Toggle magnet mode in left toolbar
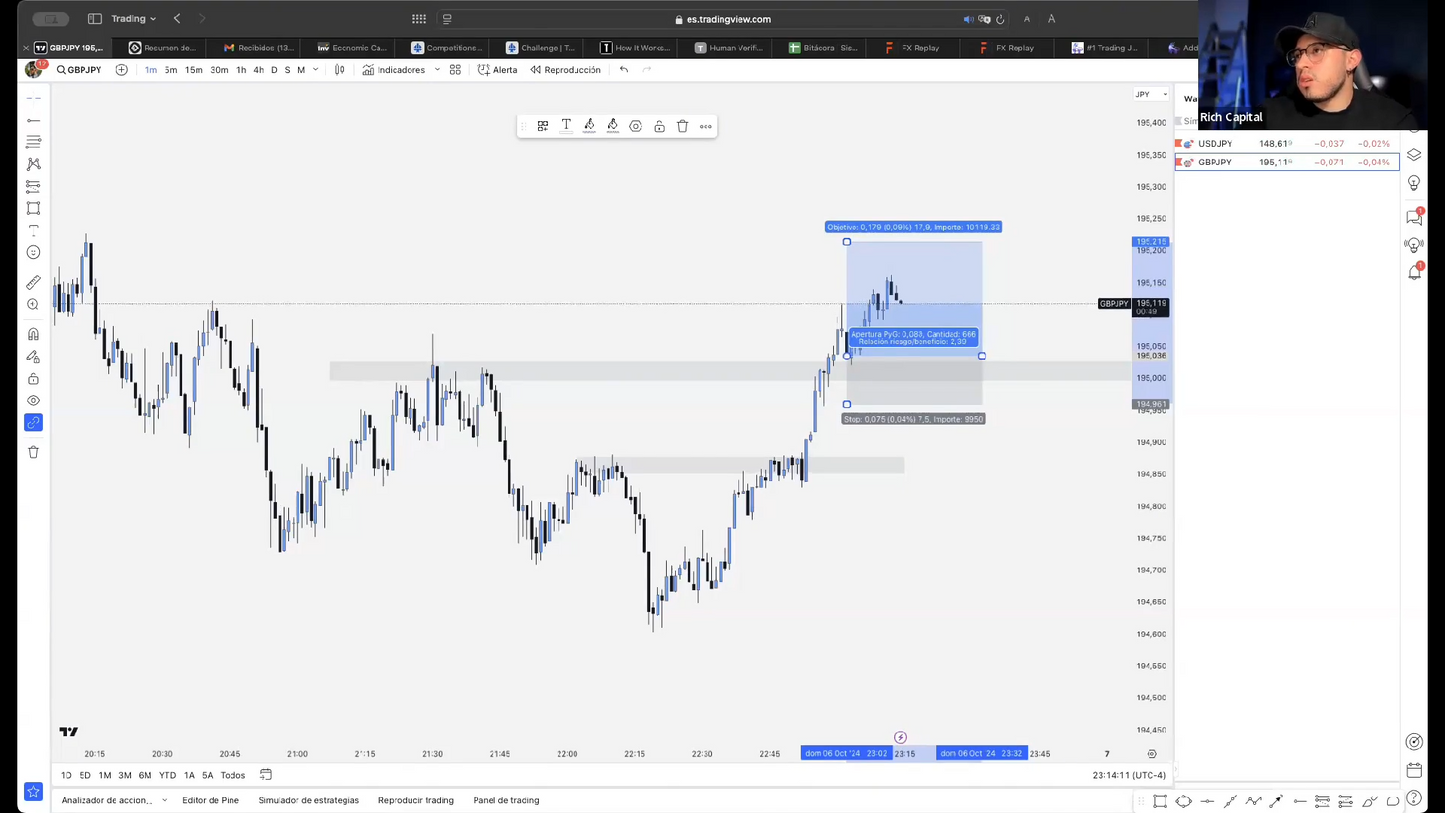Viewport: 1445px width, 813px height. click(x=33, y=335)
